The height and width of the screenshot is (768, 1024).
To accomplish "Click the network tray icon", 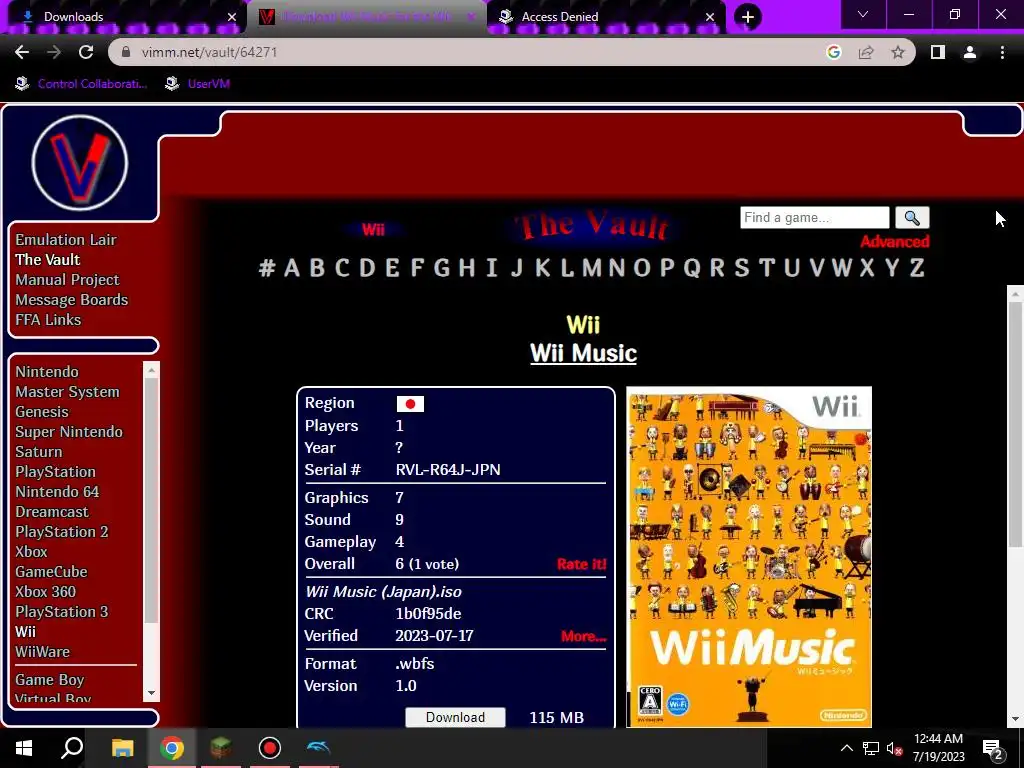I will coord(871,748).
